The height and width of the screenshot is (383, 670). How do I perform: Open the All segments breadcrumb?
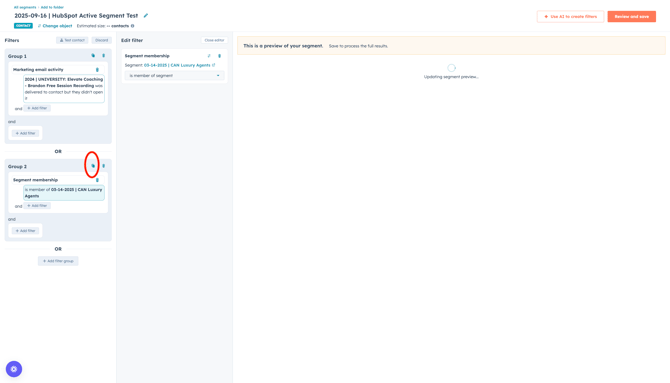click(x=25, y=7)
